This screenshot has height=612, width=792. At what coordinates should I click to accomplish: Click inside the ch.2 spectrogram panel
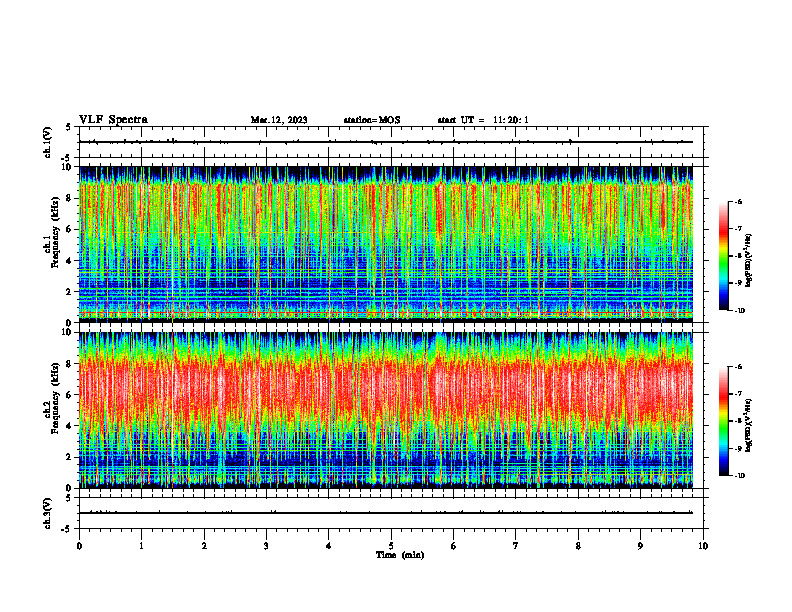point(386,410)
